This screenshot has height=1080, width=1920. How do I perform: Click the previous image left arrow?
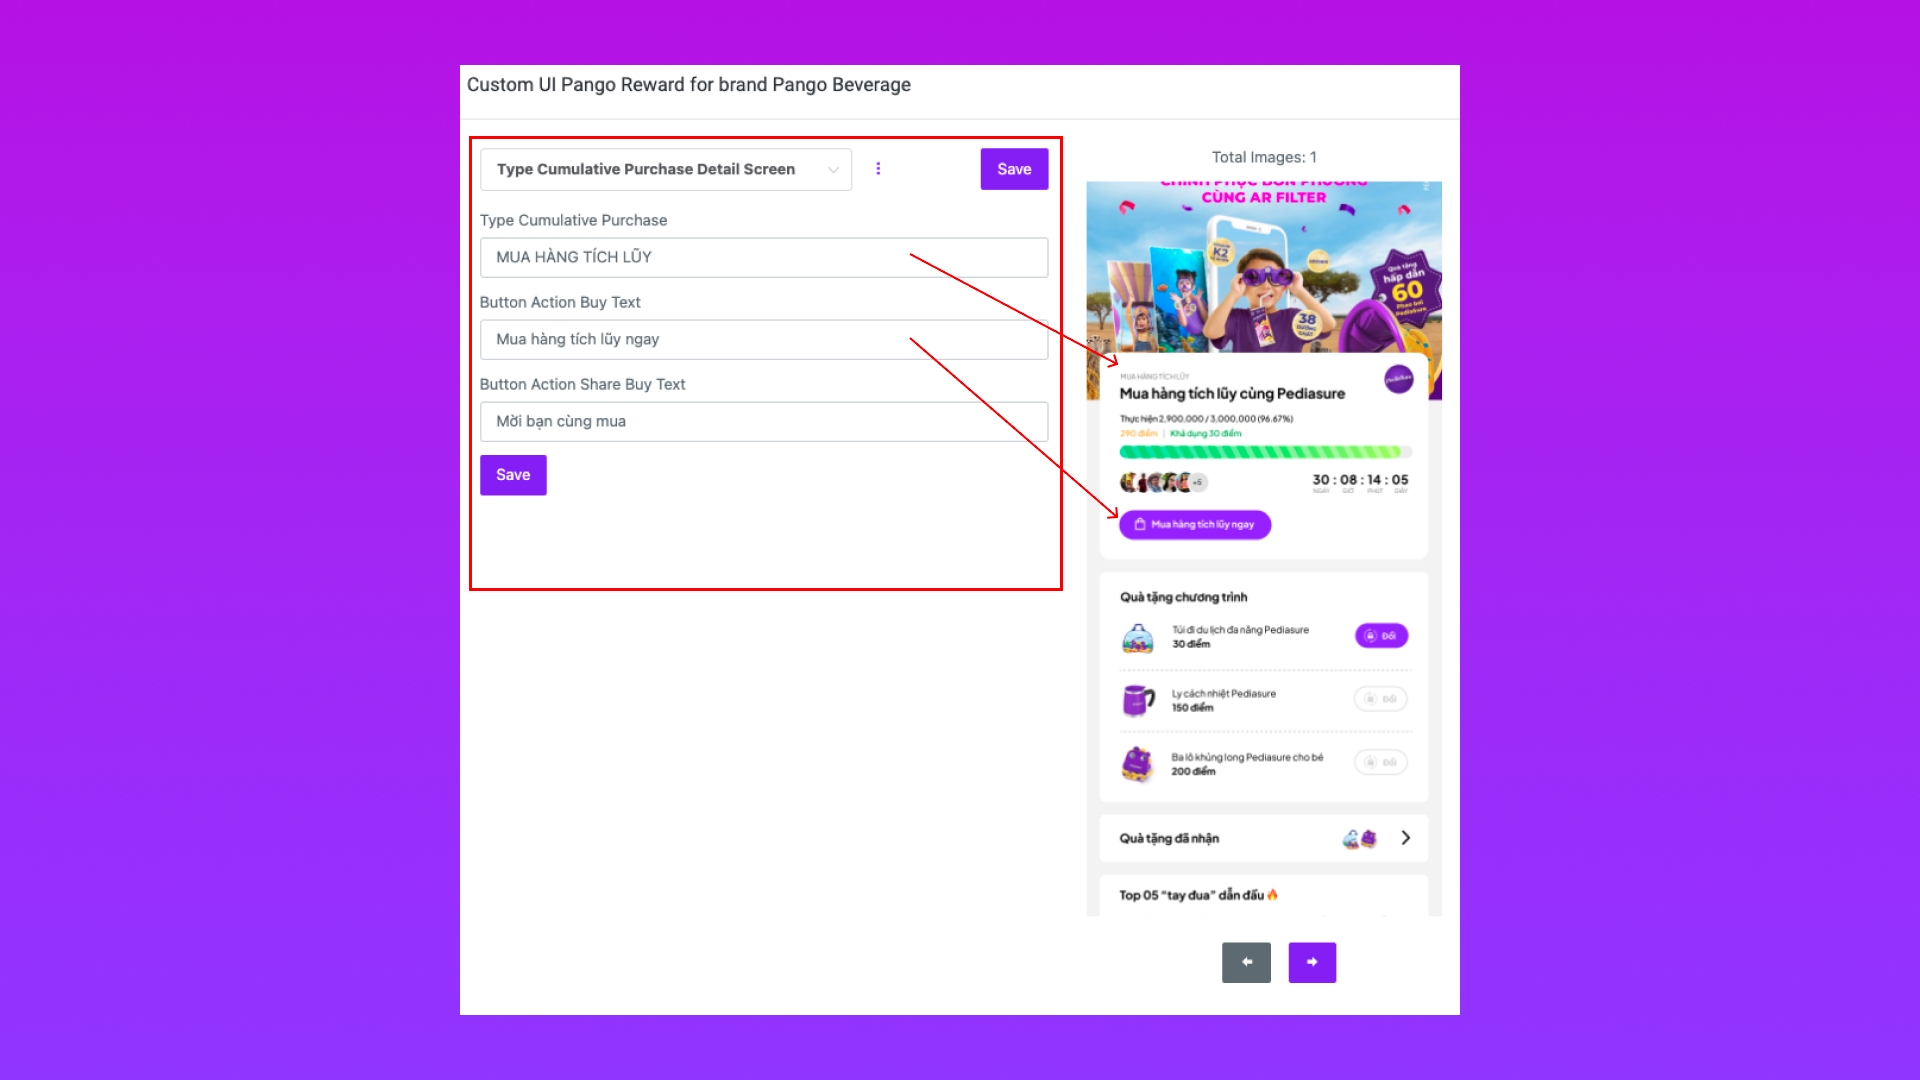pos(1246,962)
